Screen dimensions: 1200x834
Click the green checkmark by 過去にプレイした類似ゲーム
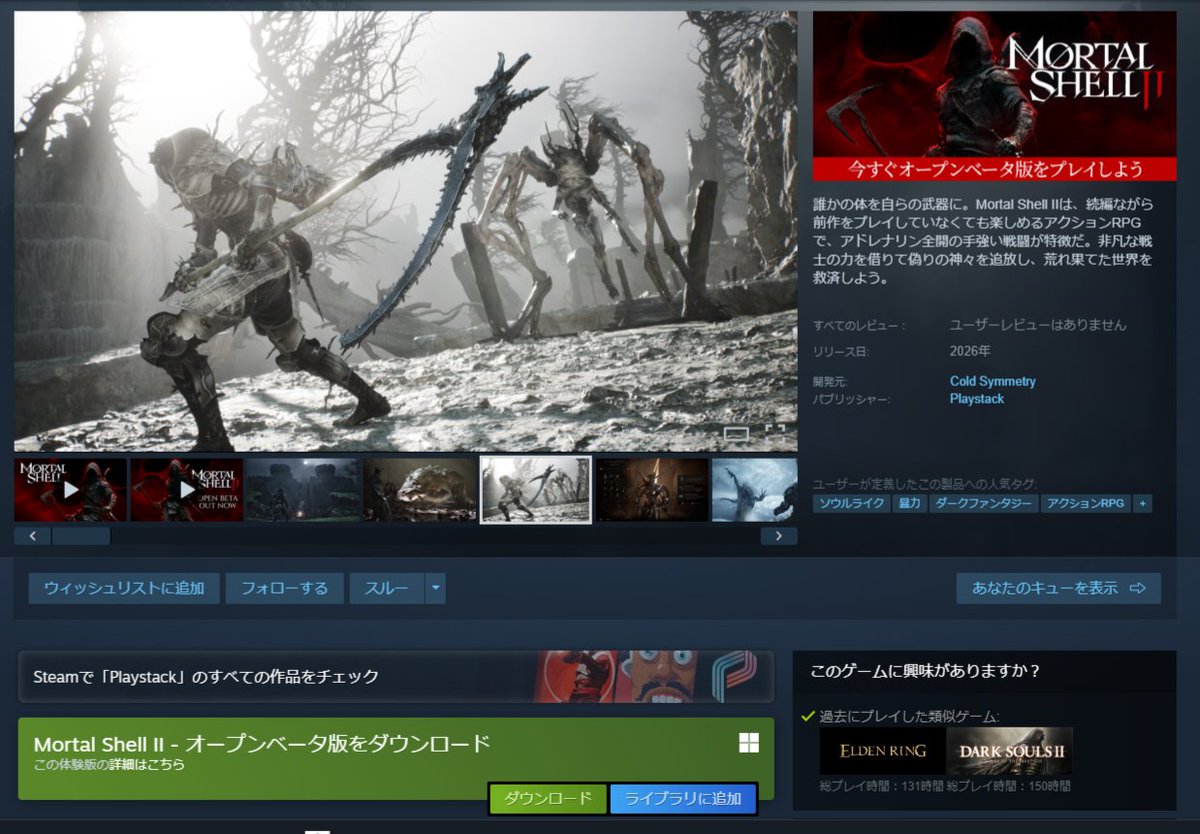click(808, 716)
